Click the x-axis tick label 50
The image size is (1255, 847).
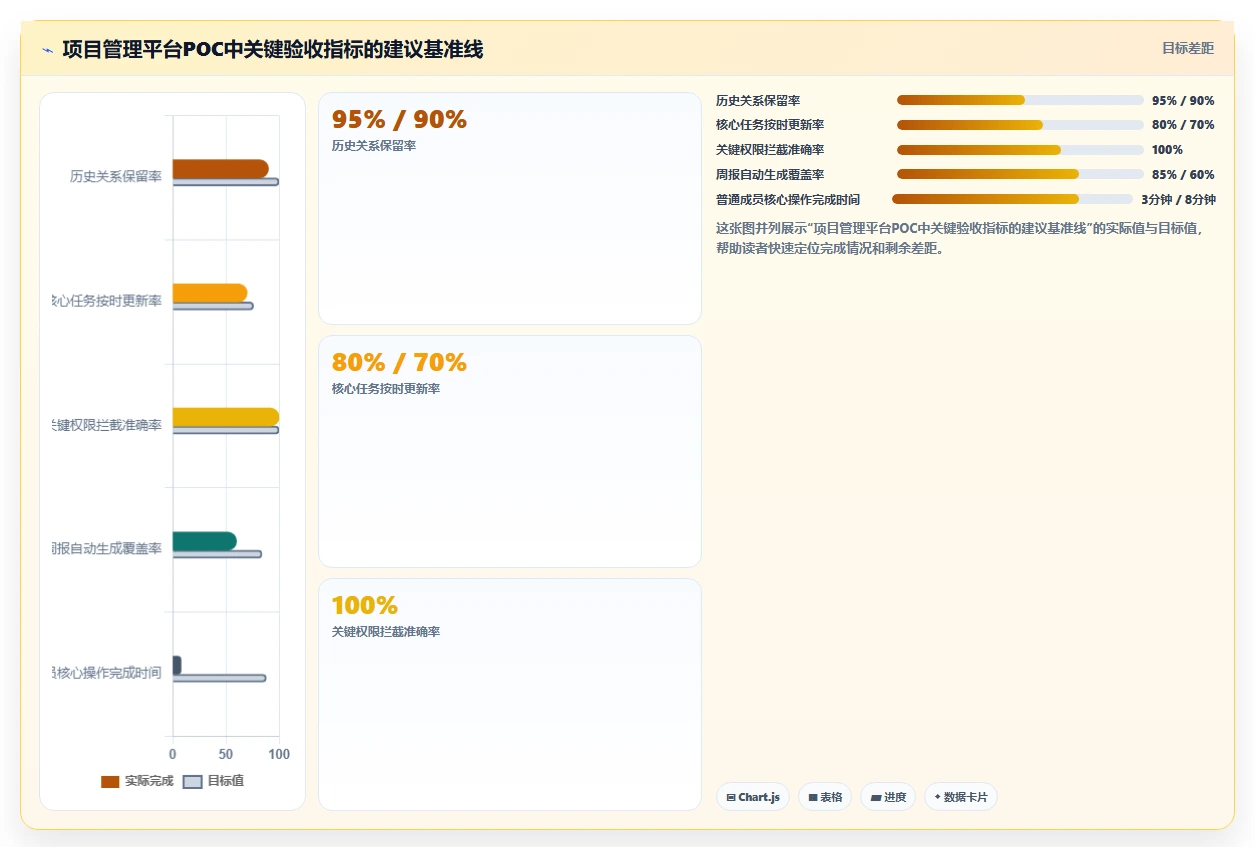(226, 754)
